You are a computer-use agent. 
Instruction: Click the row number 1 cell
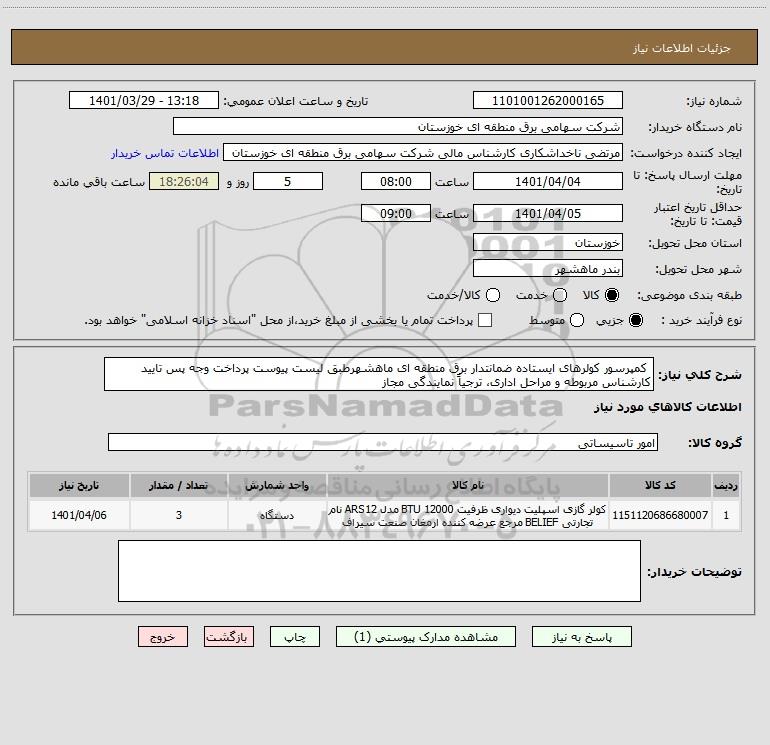coord(725,515)
